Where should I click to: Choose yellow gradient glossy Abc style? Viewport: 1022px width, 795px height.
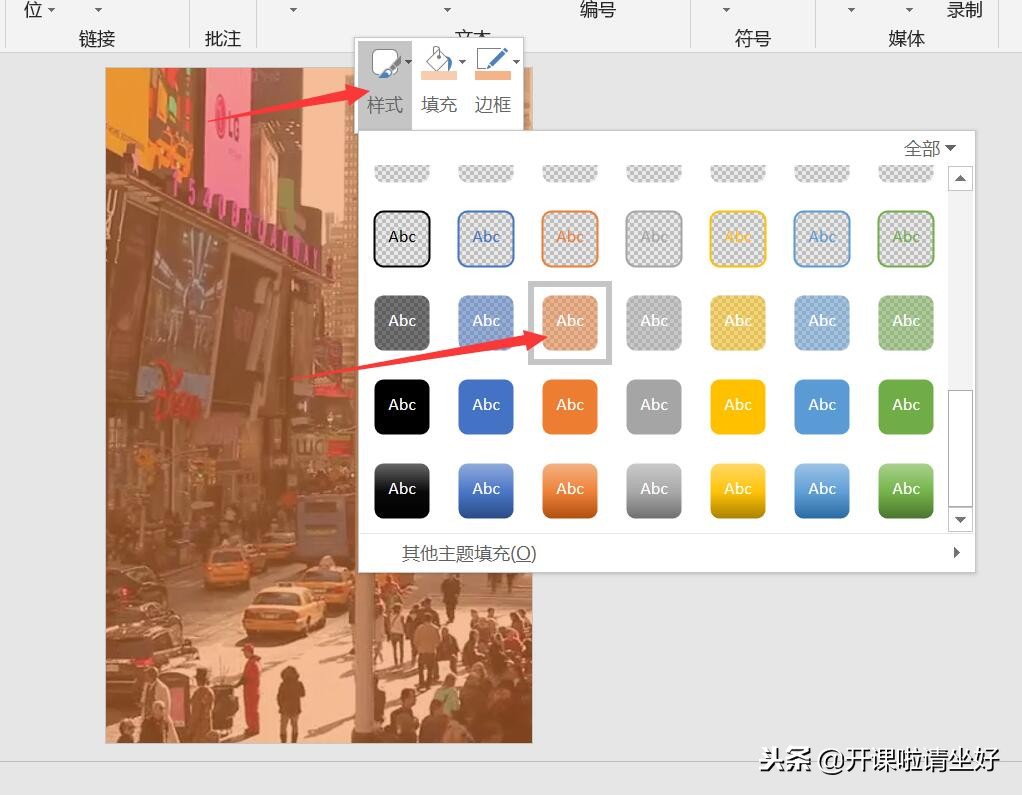738,491
